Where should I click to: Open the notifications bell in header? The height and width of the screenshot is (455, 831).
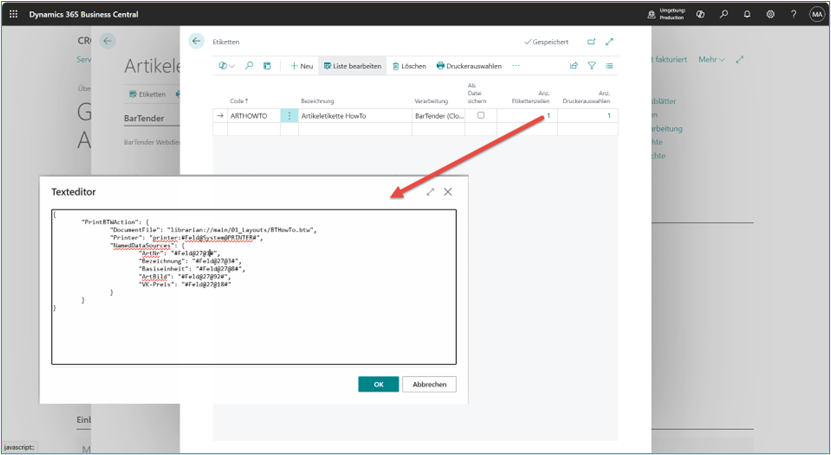coord(747,15)
